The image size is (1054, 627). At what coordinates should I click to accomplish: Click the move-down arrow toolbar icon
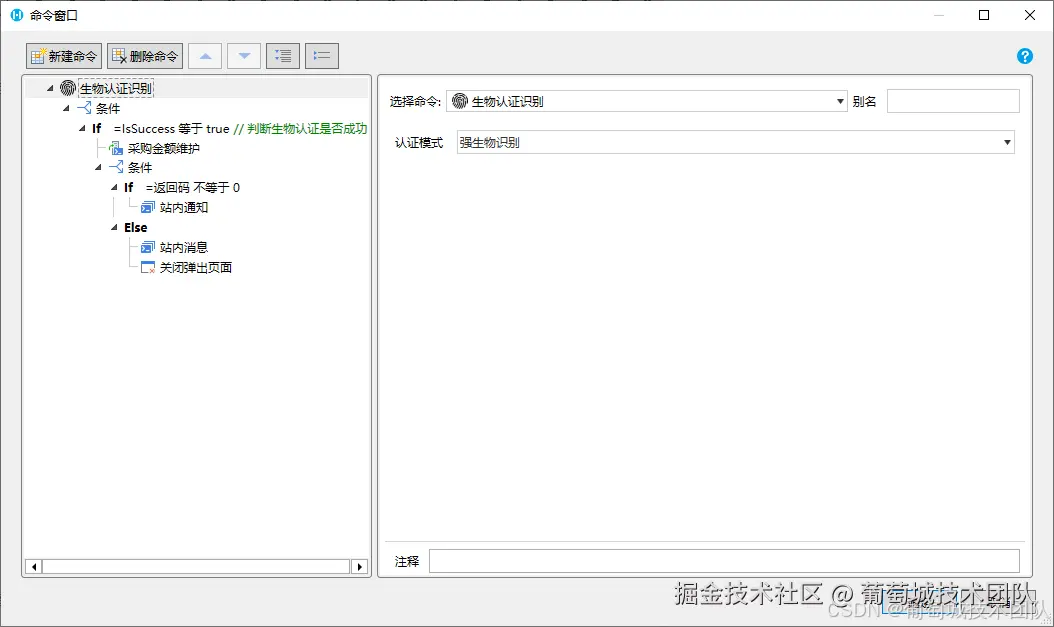coord(243,55)
